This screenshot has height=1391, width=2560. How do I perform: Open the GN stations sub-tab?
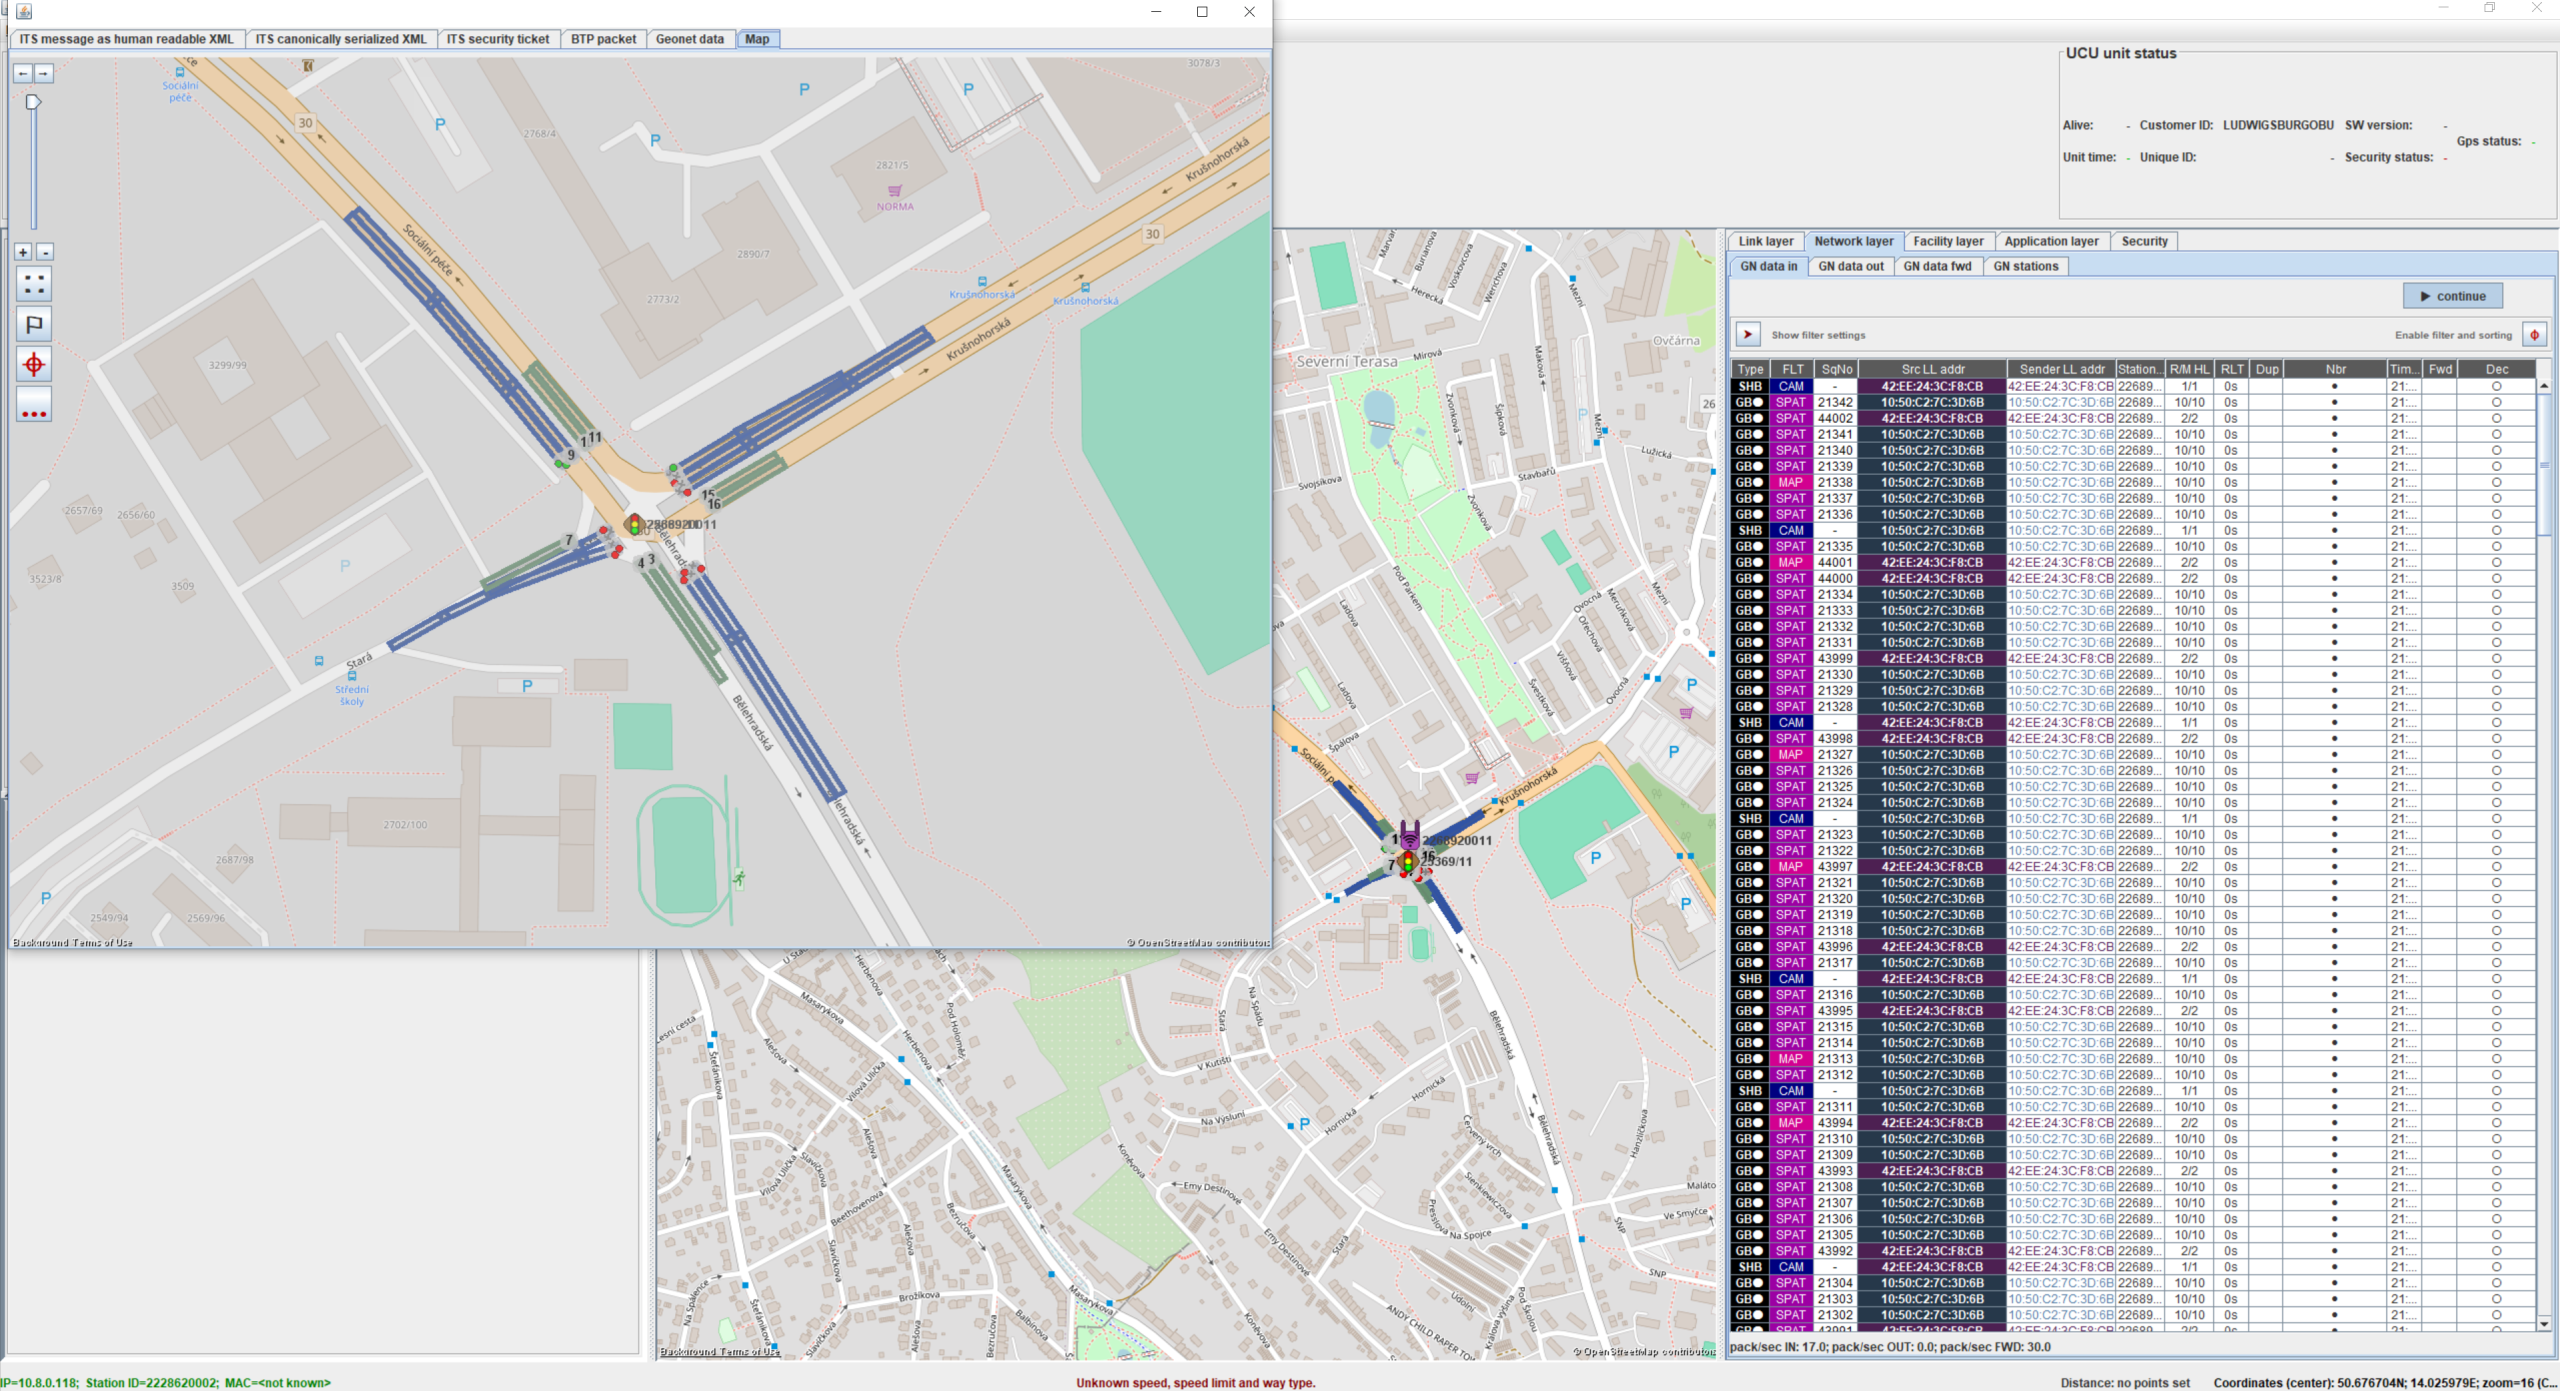click(2026, 266)
